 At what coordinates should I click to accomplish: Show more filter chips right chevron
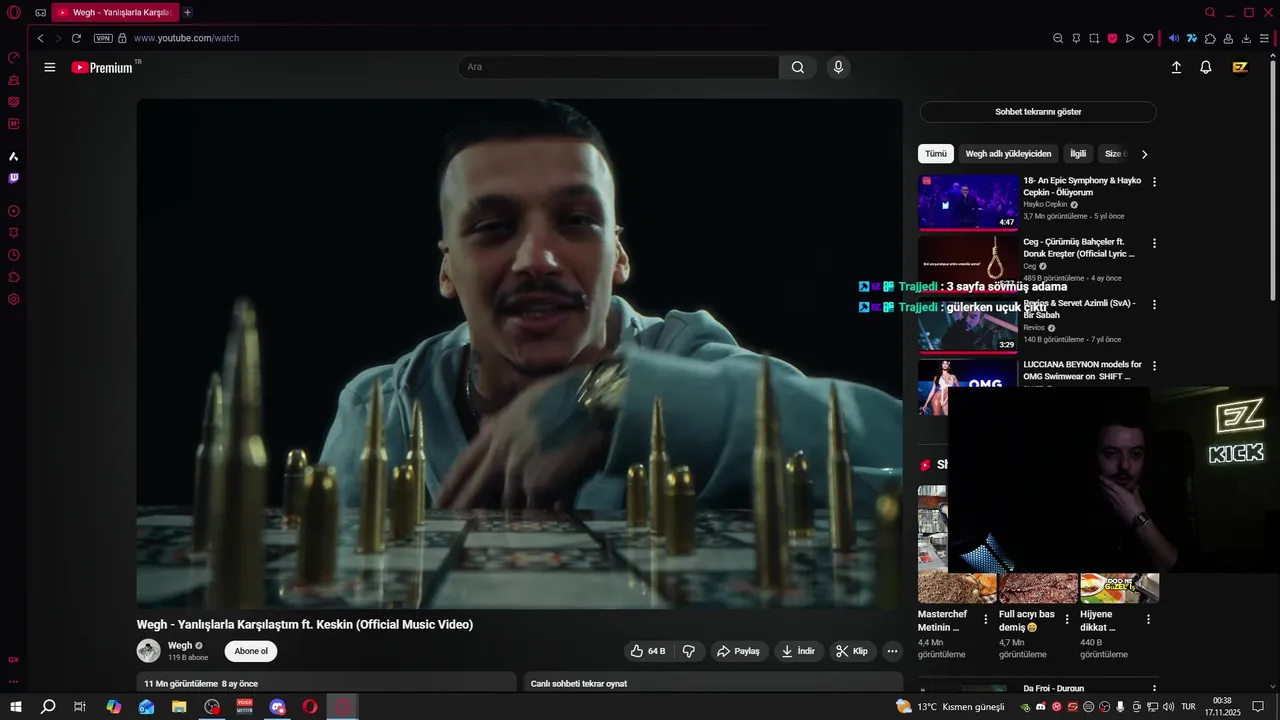pos(1144,154)
